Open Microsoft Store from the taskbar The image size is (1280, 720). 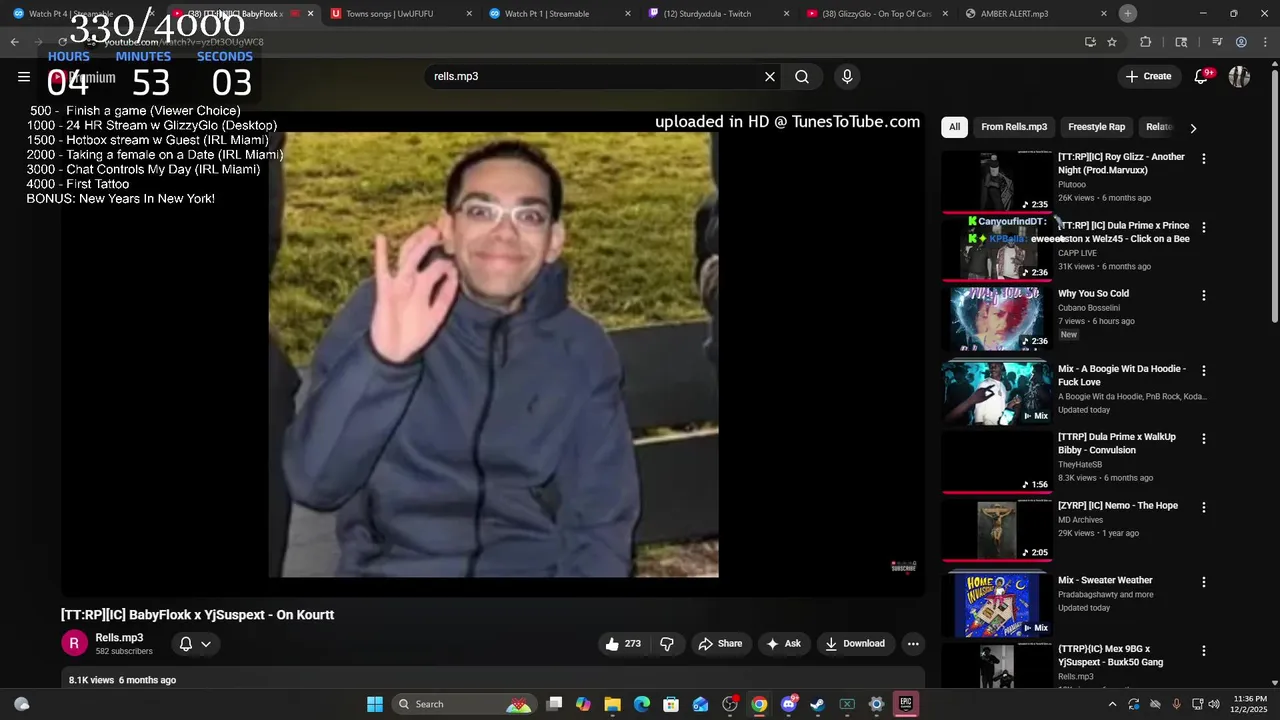671,704
